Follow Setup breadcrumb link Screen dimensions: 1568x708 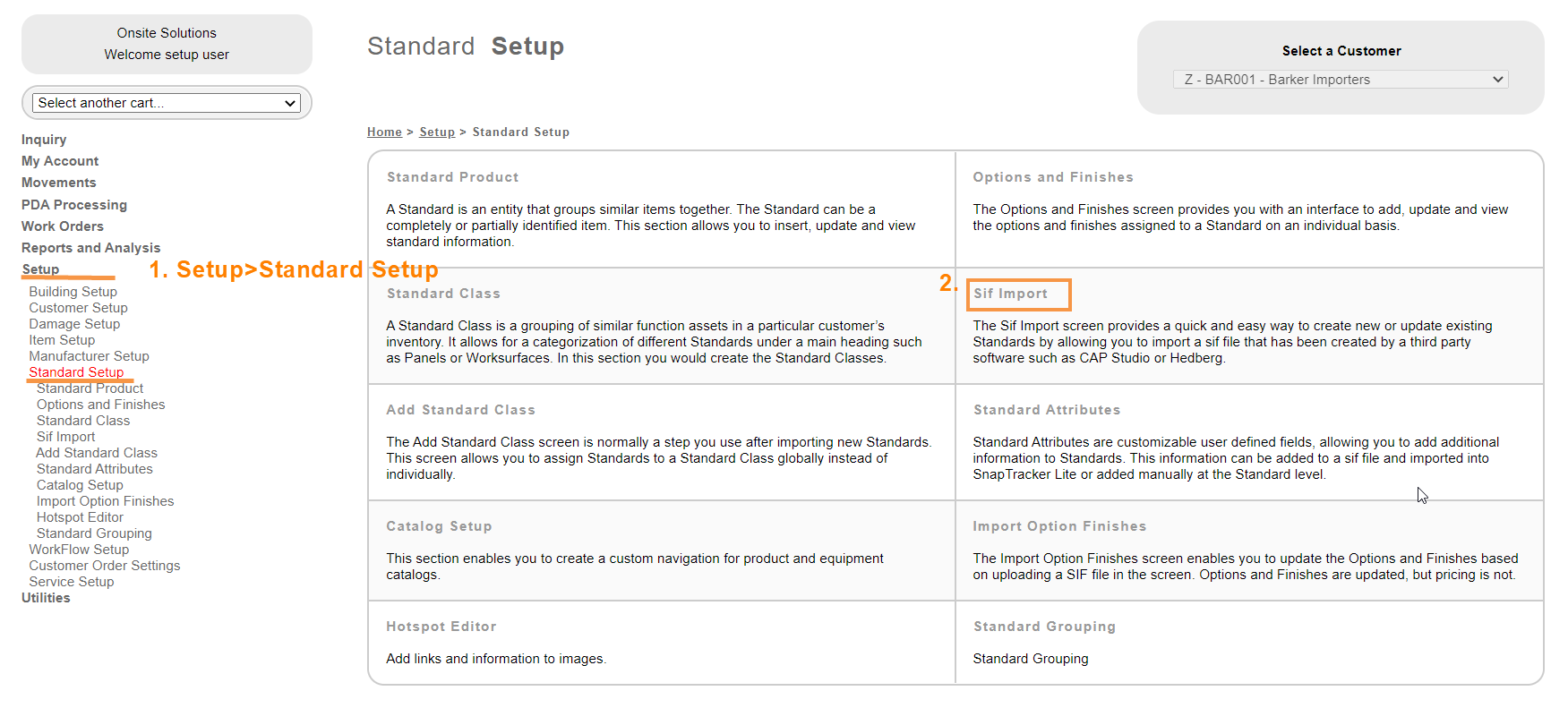(437, 132)
